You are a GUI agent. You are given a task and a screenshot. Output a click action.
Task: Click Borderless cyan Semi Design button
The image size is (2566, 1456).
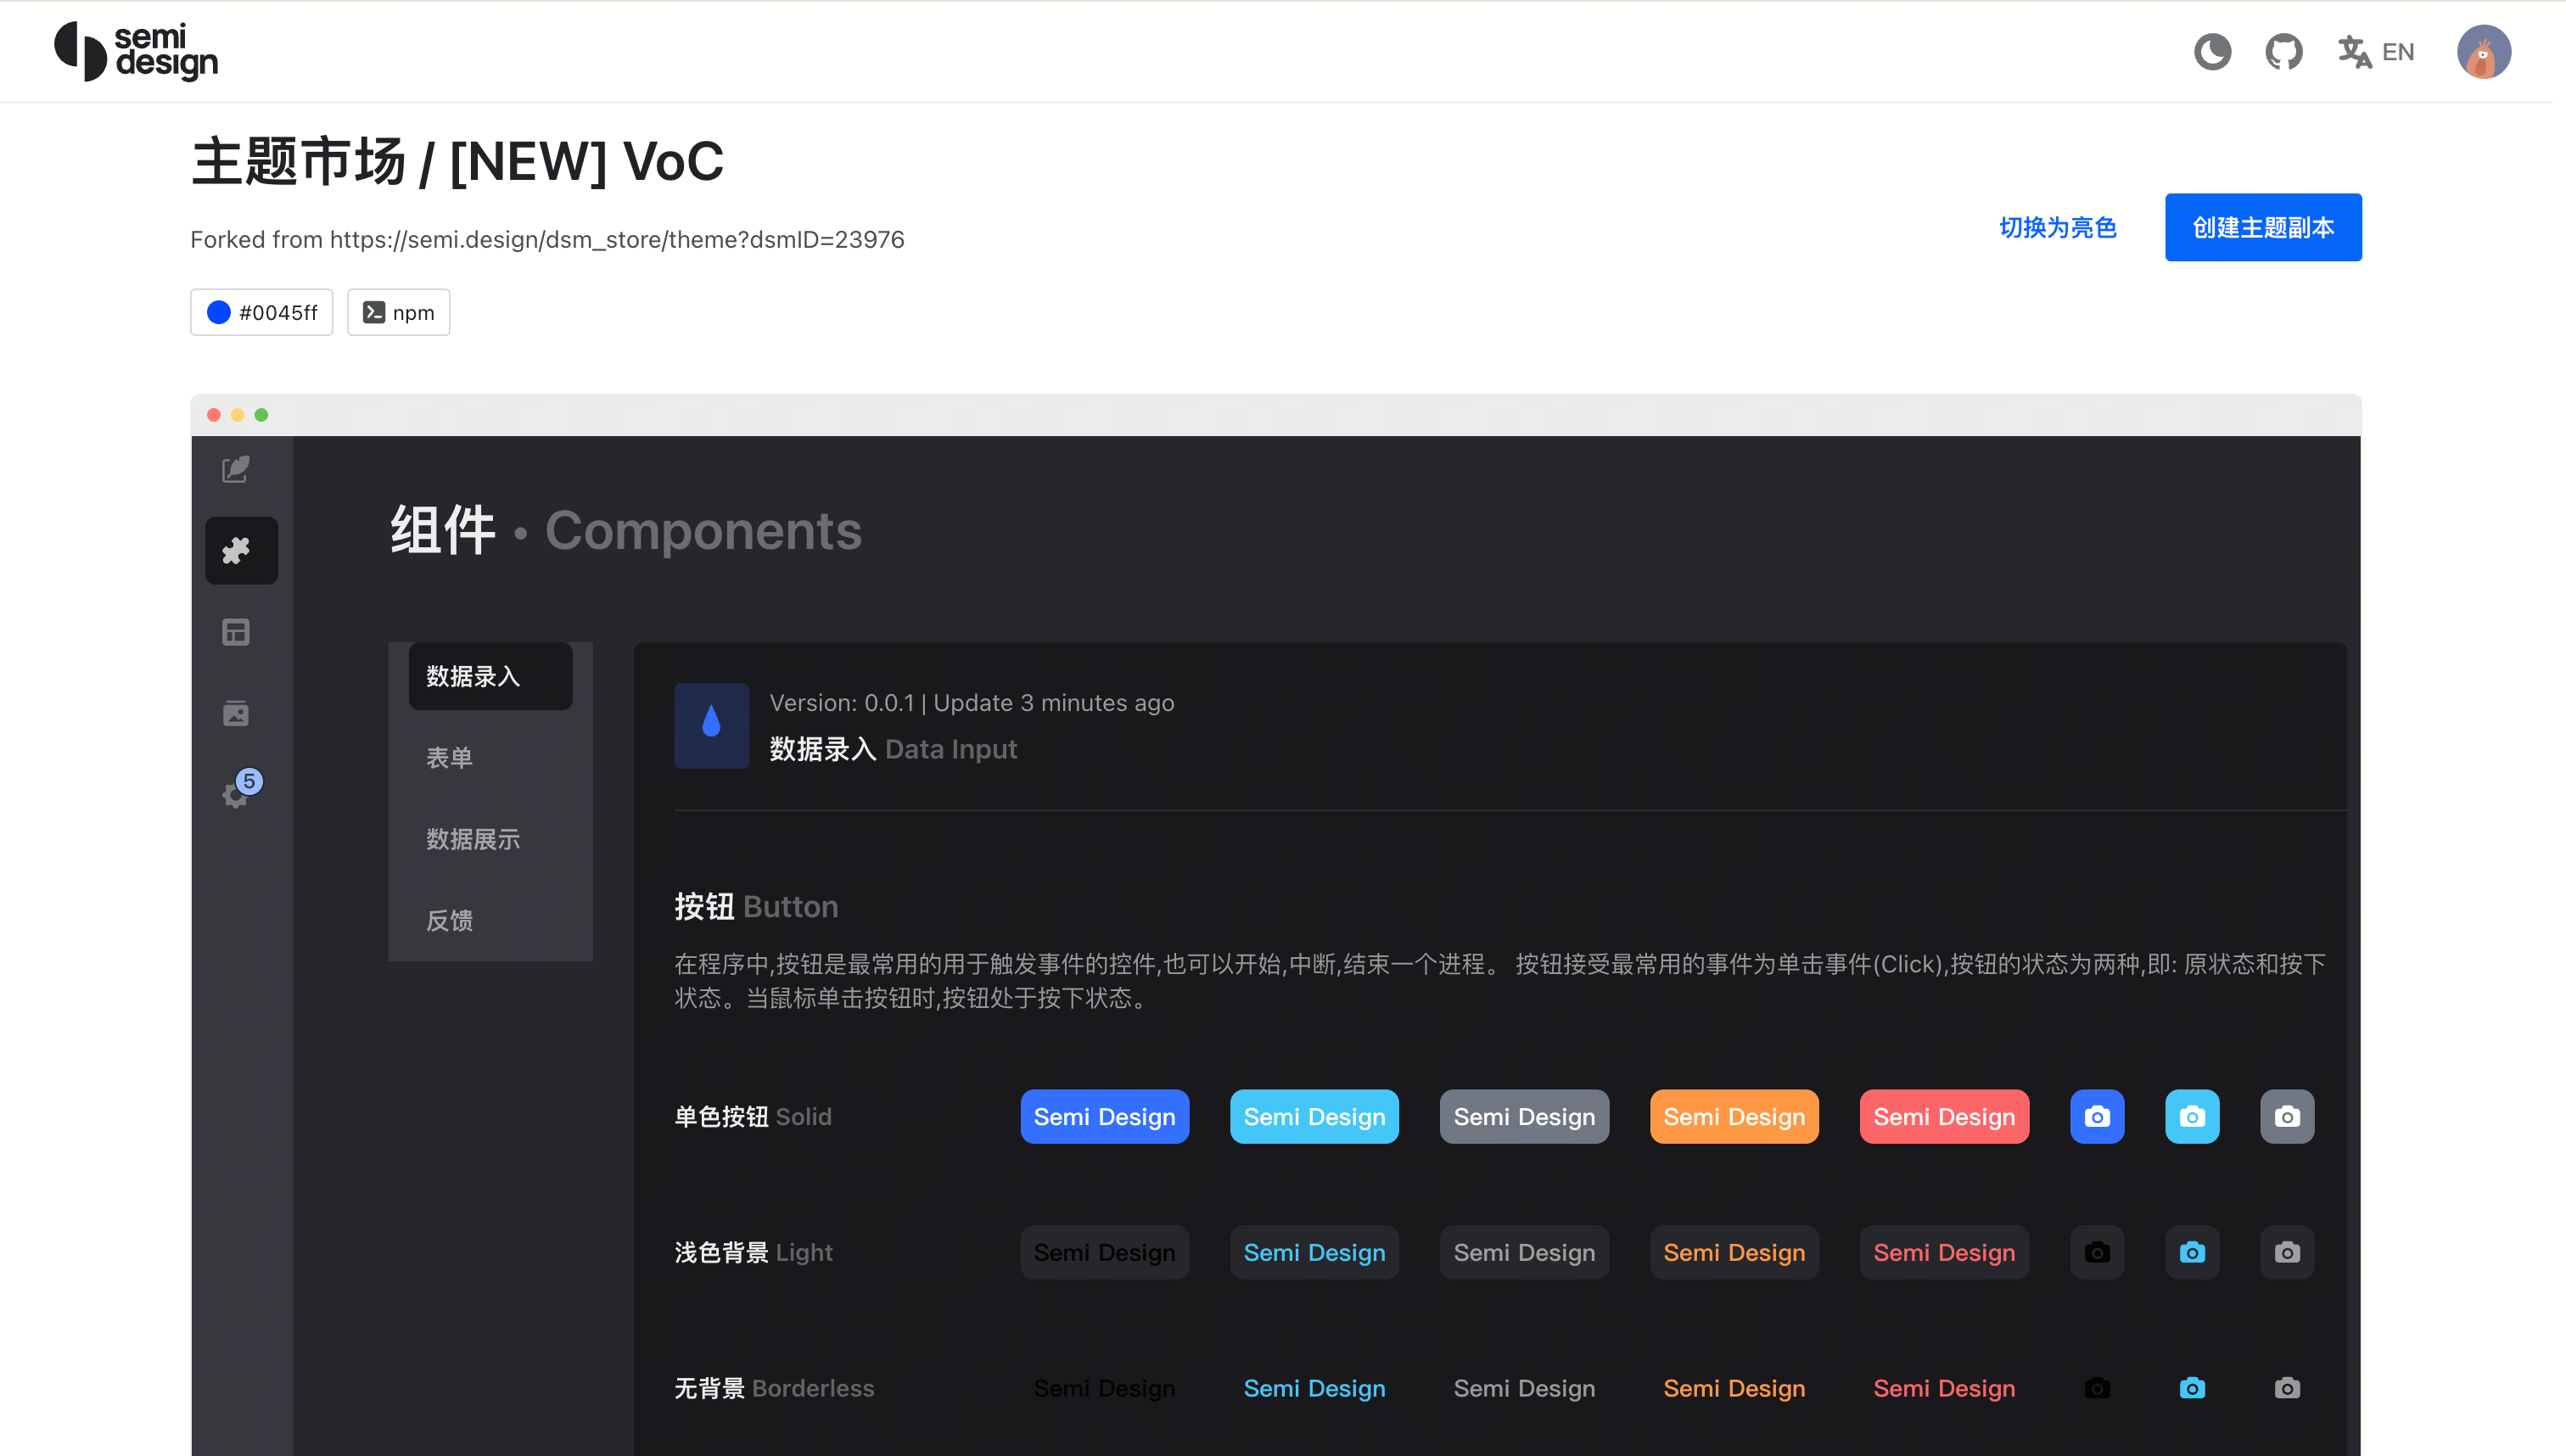click(x=1314, y=1388)
